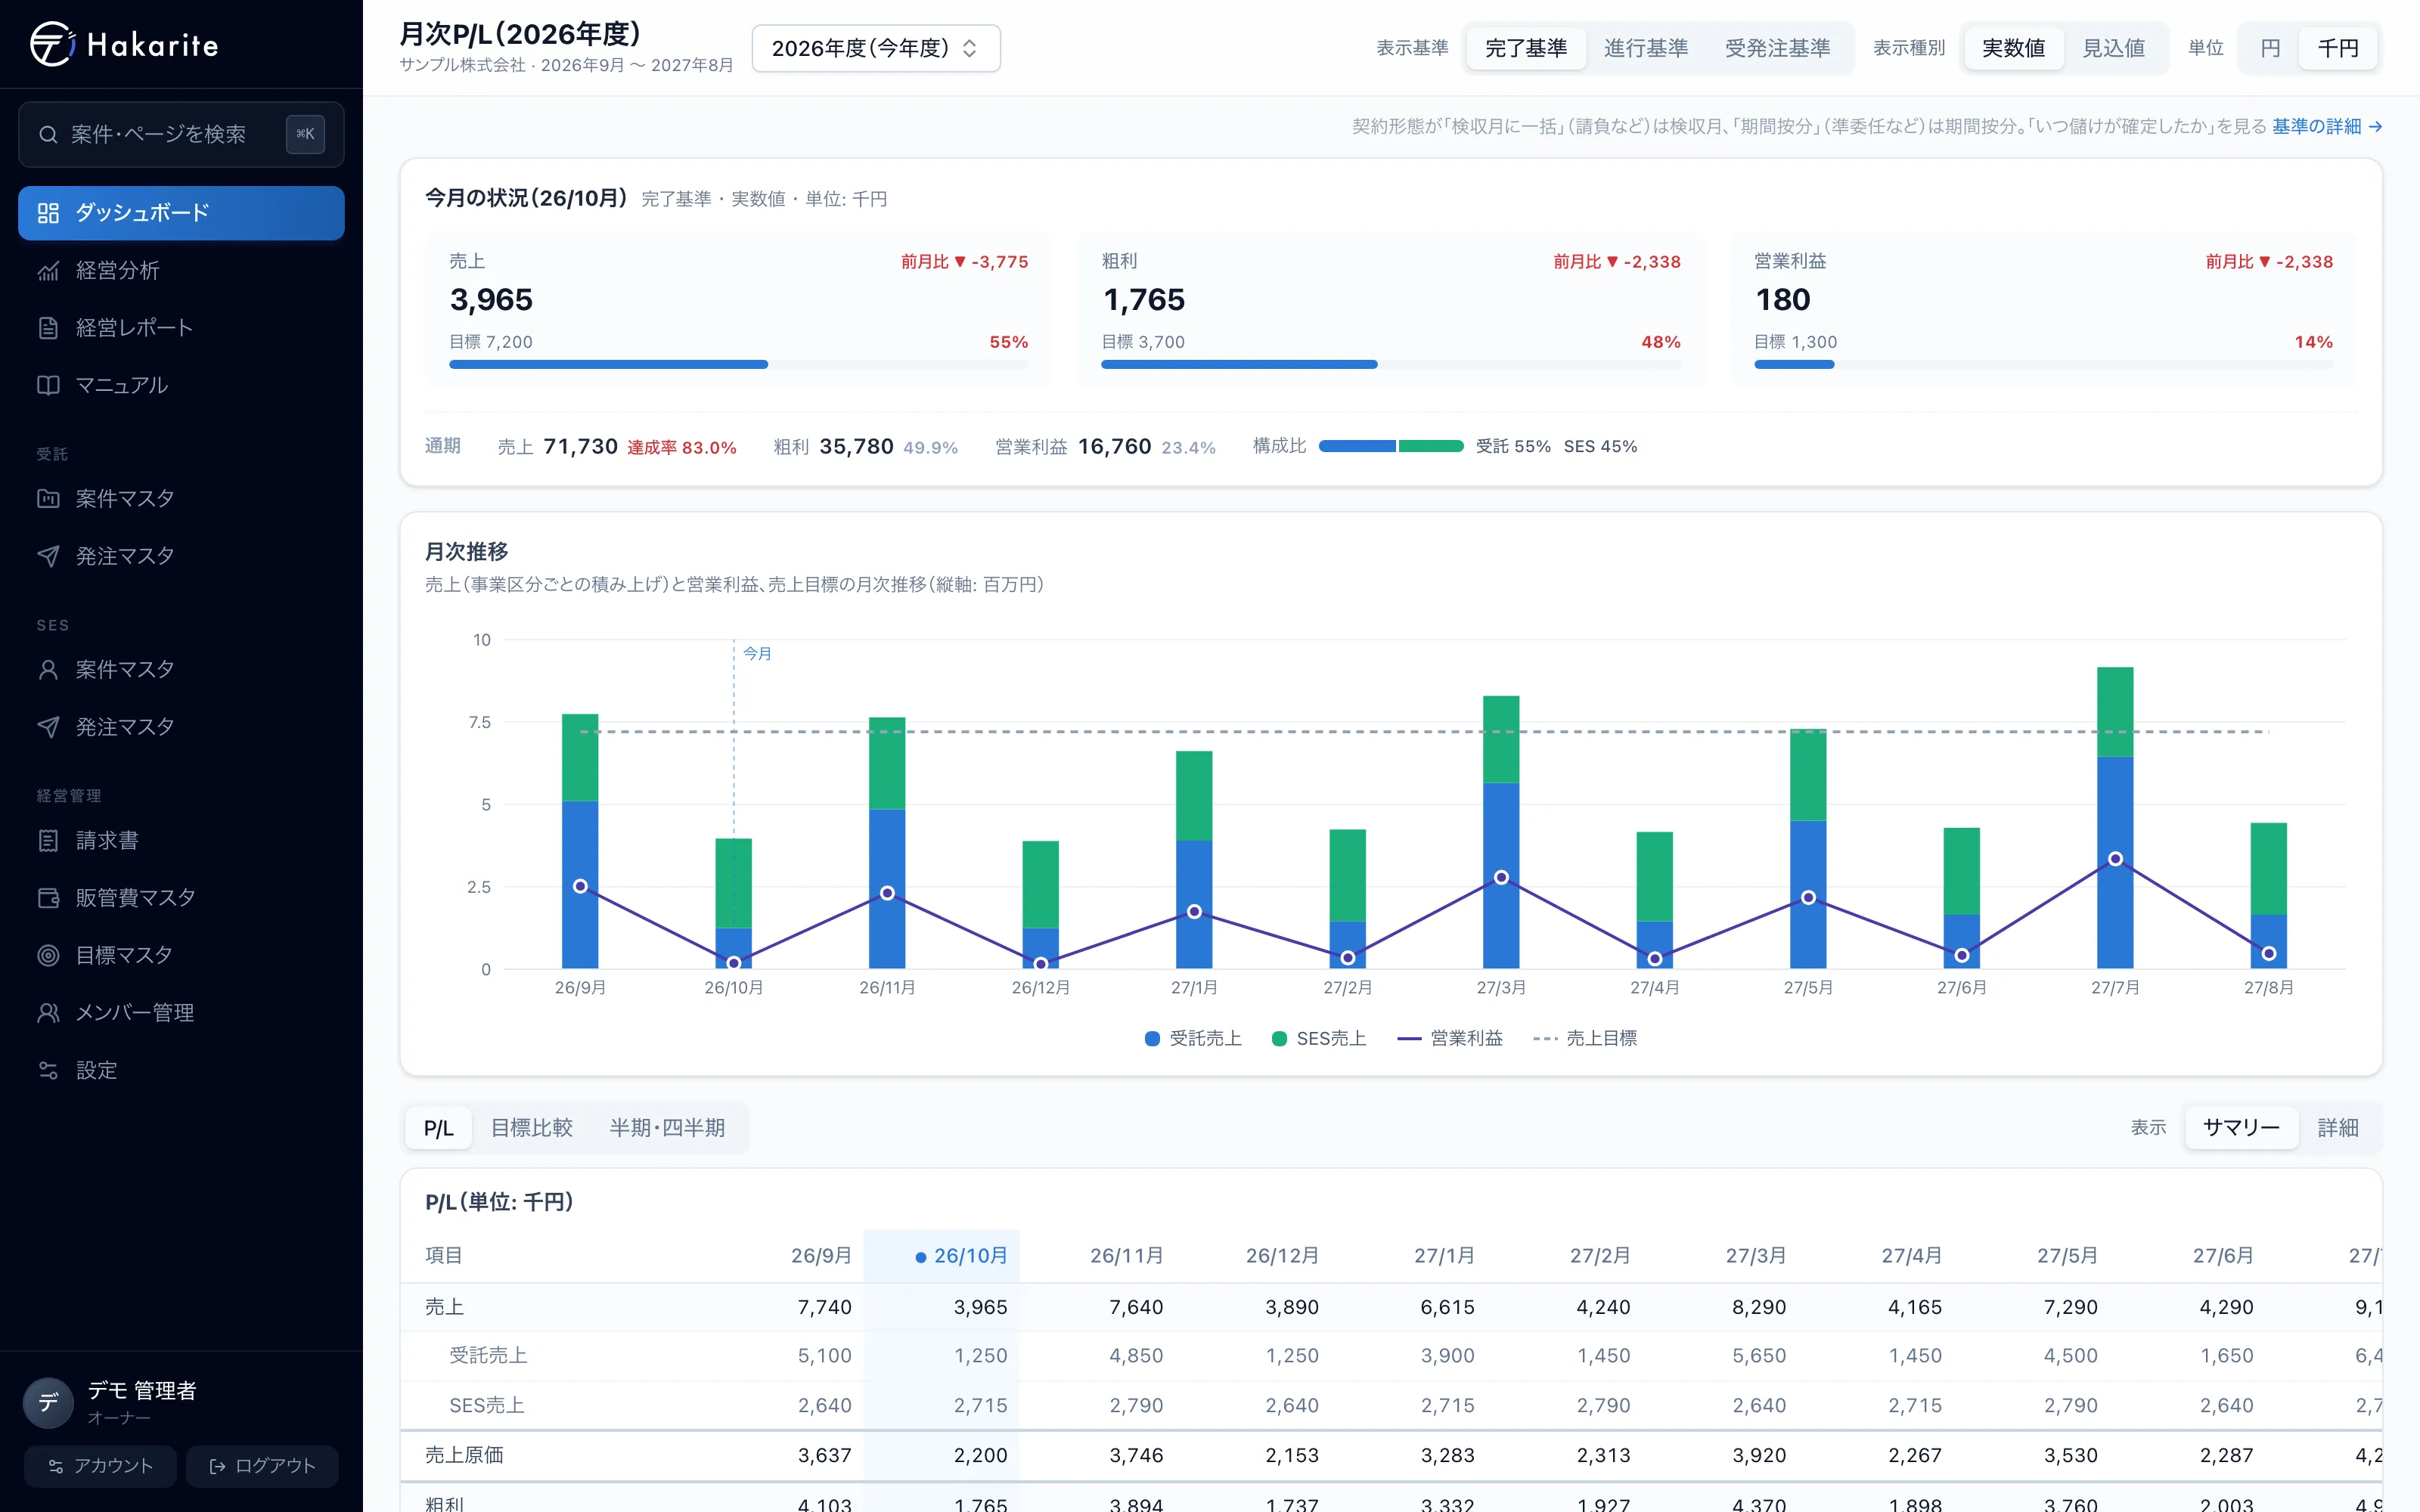
Task: Click the 営業利益 target progress bar
Action: [2043, 365]
